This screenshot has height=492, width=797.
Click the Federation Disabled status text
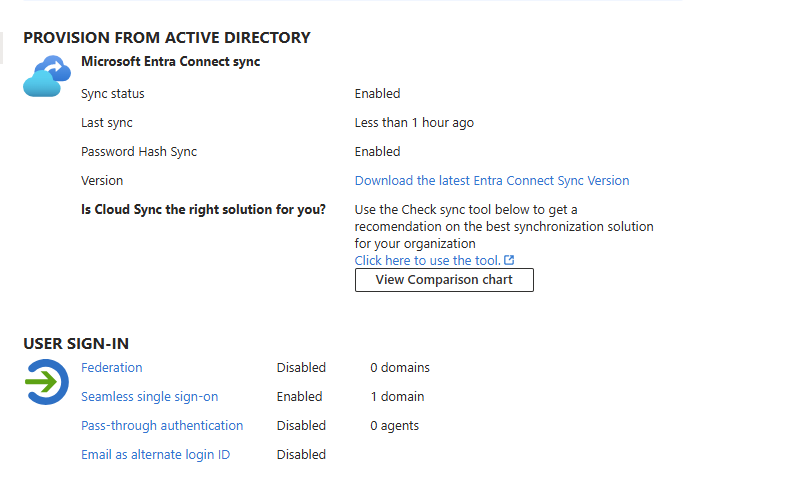point(301,367)
